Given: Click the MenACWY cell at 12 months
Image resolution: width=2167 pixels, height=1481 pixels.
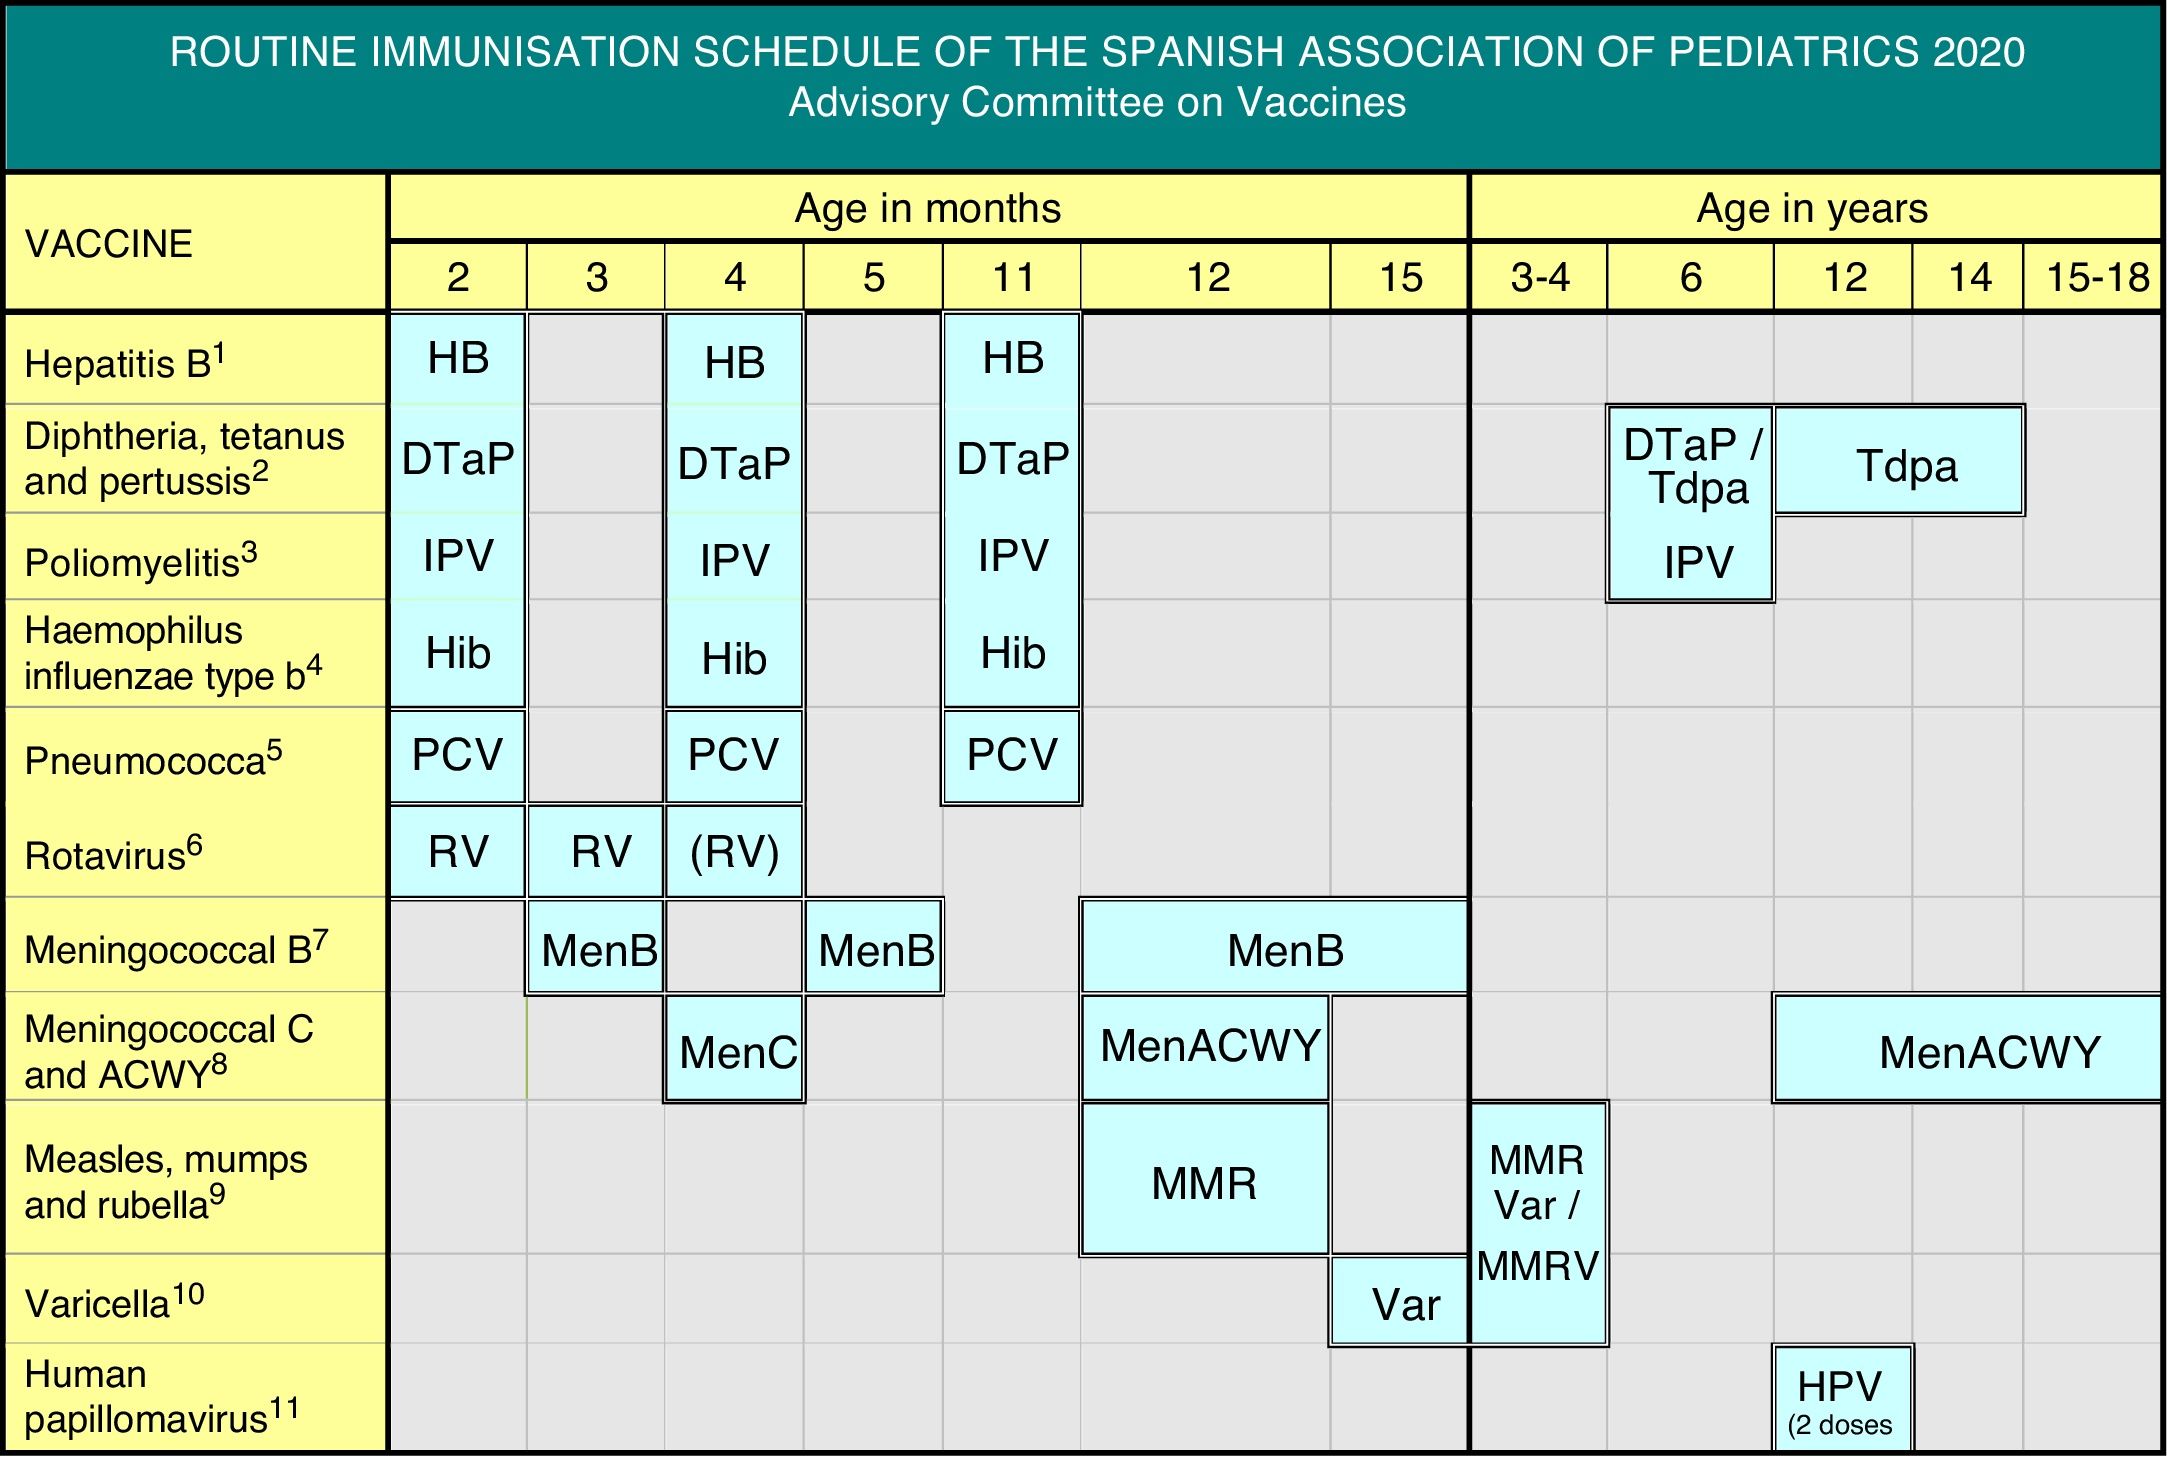Looking at the screenshot, I should pos(1206,1047).
